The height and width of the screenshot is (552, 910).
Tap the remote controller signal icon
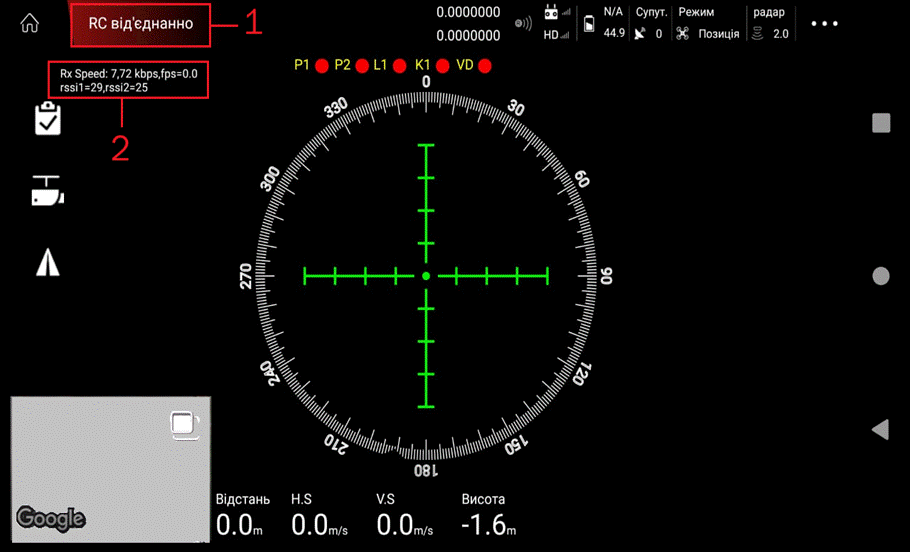[557, 12]
